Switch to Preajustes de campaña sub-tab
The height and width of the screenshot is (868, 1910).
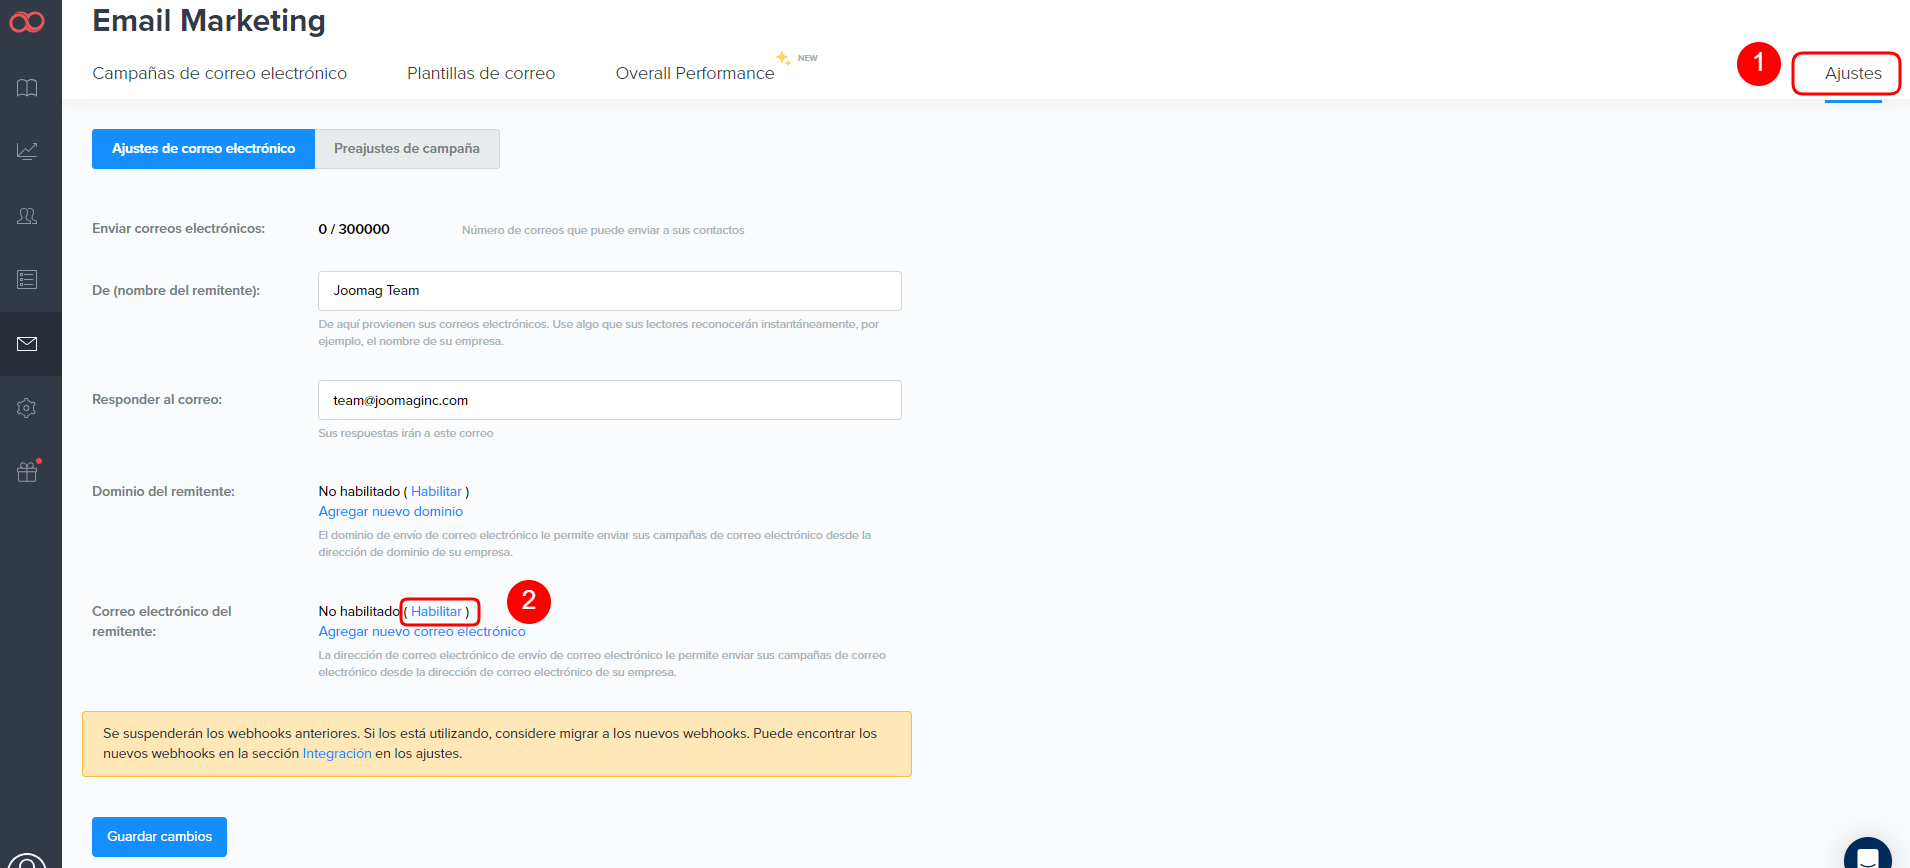coord(407,149)
